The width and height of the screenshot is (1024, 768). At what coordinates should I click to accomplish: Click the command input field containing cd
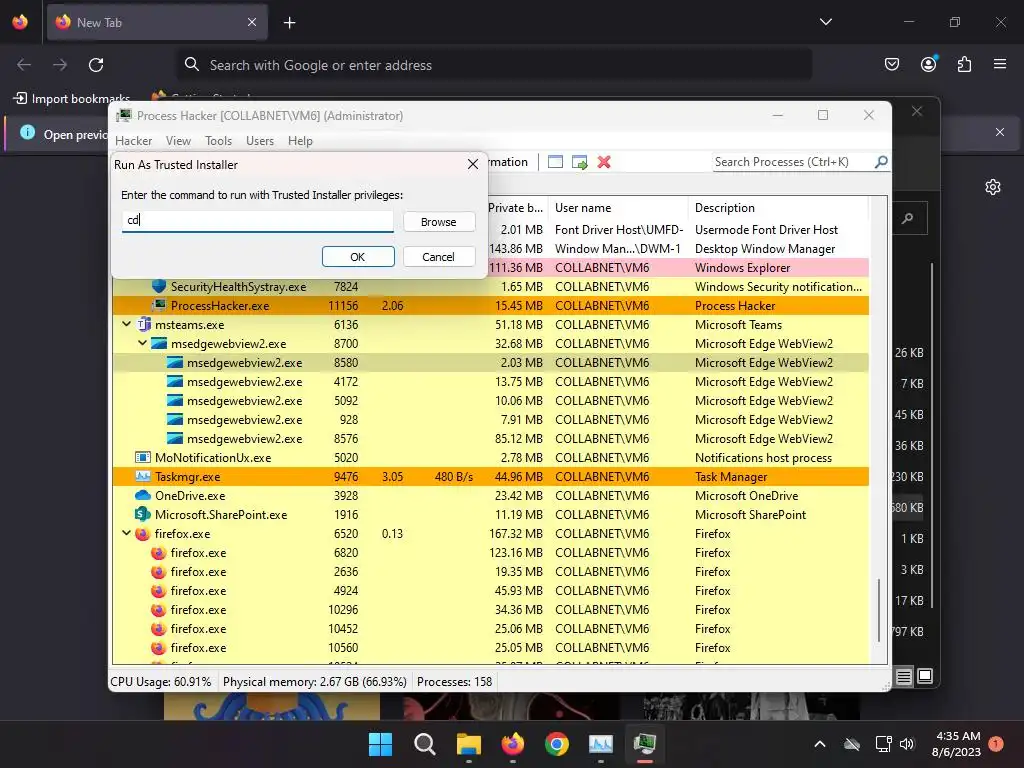[258, 221]
